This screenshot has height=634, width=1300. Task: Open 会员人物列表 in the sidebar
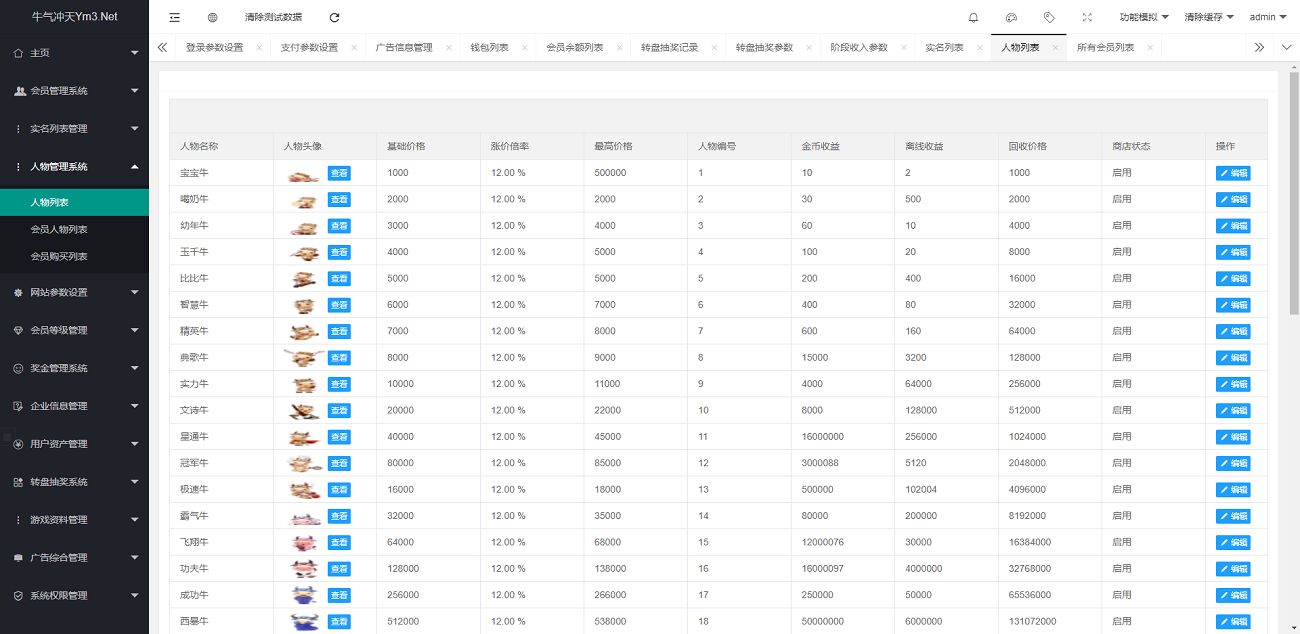(x=74, y=229)
